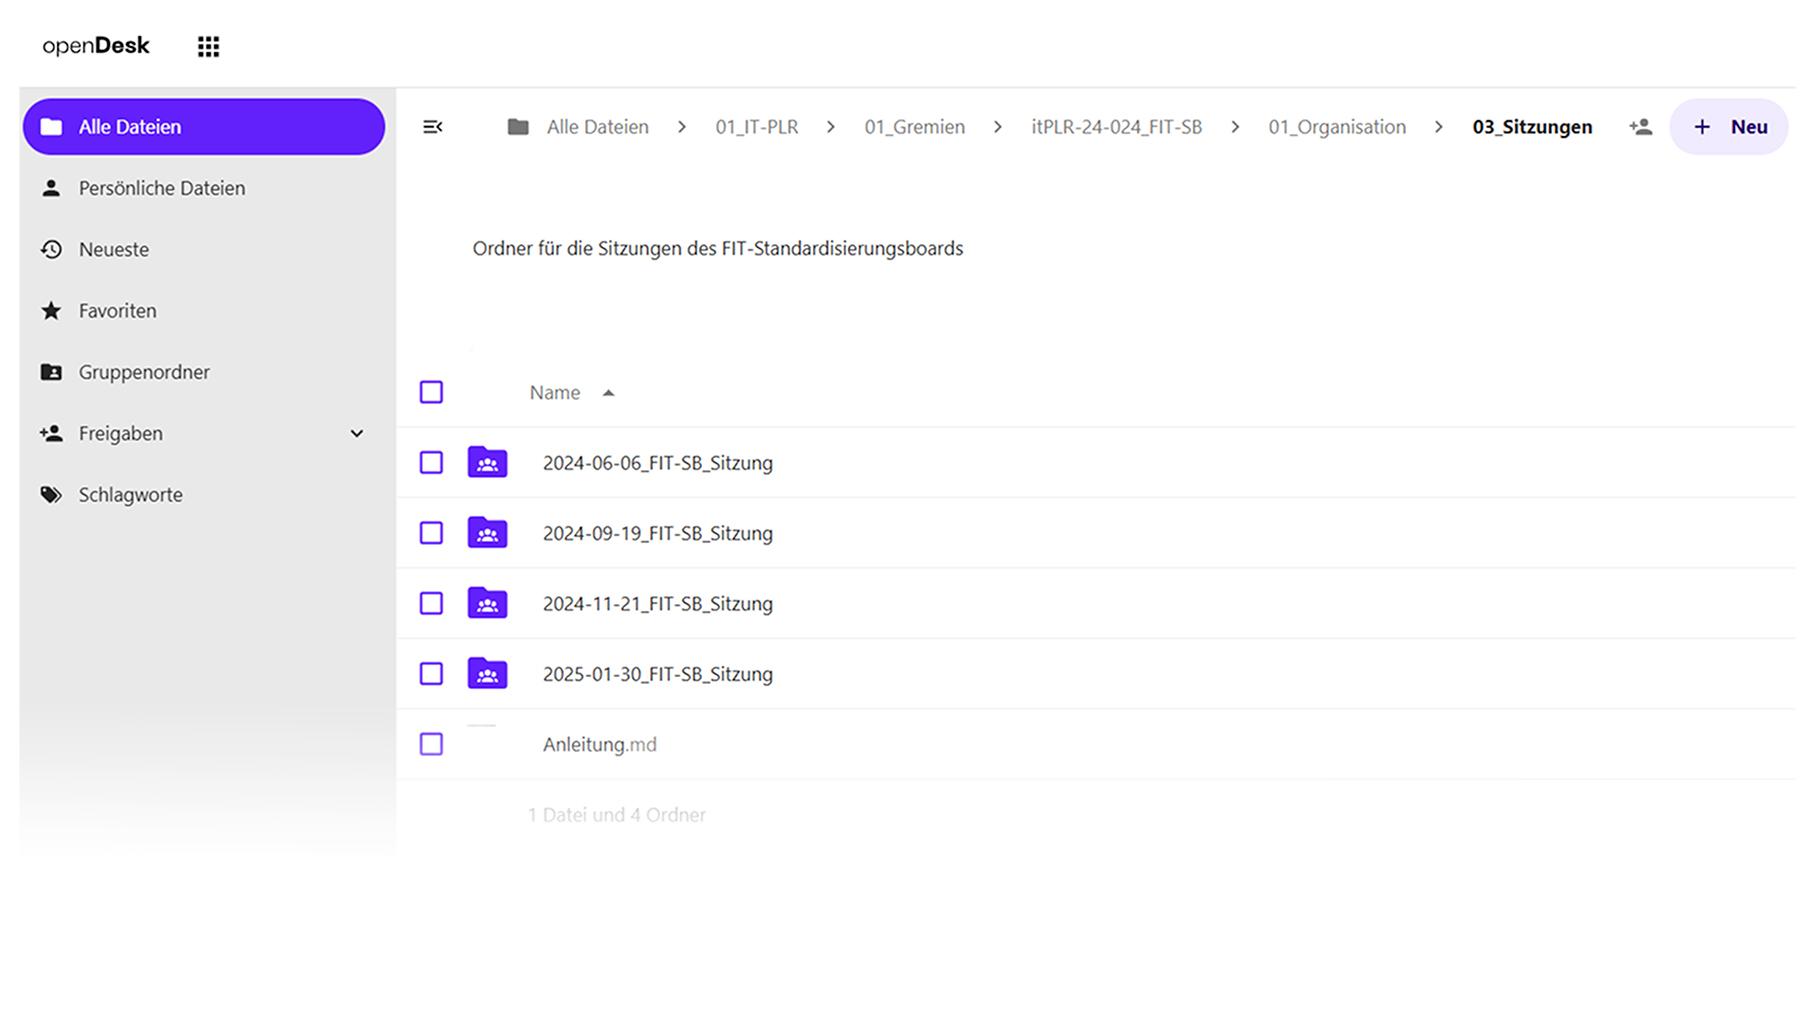This screenshot has height=1011, width=1815.
Task: Select the Anleitung.md checkbox
Action: 431,744
